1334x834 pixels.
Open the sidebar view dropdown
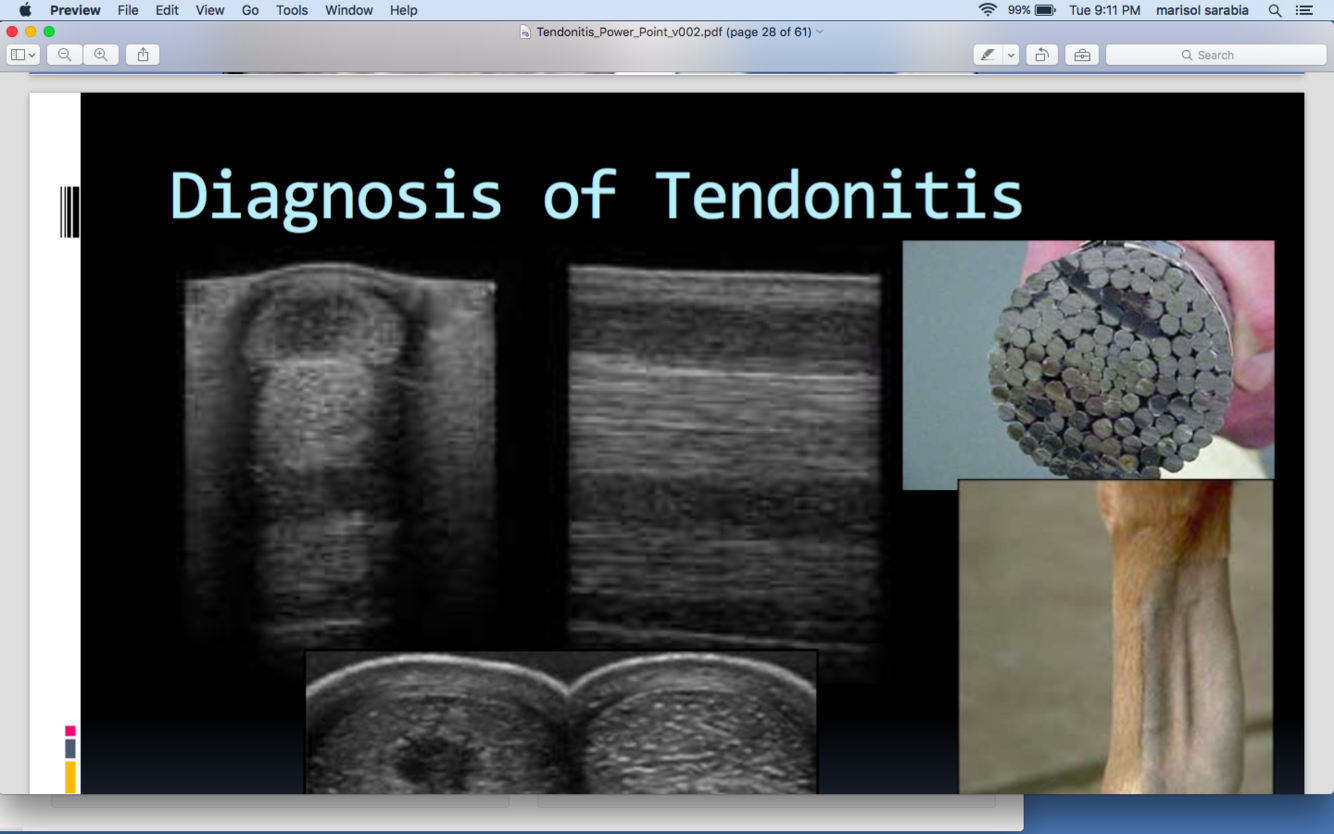pos(23,55)
